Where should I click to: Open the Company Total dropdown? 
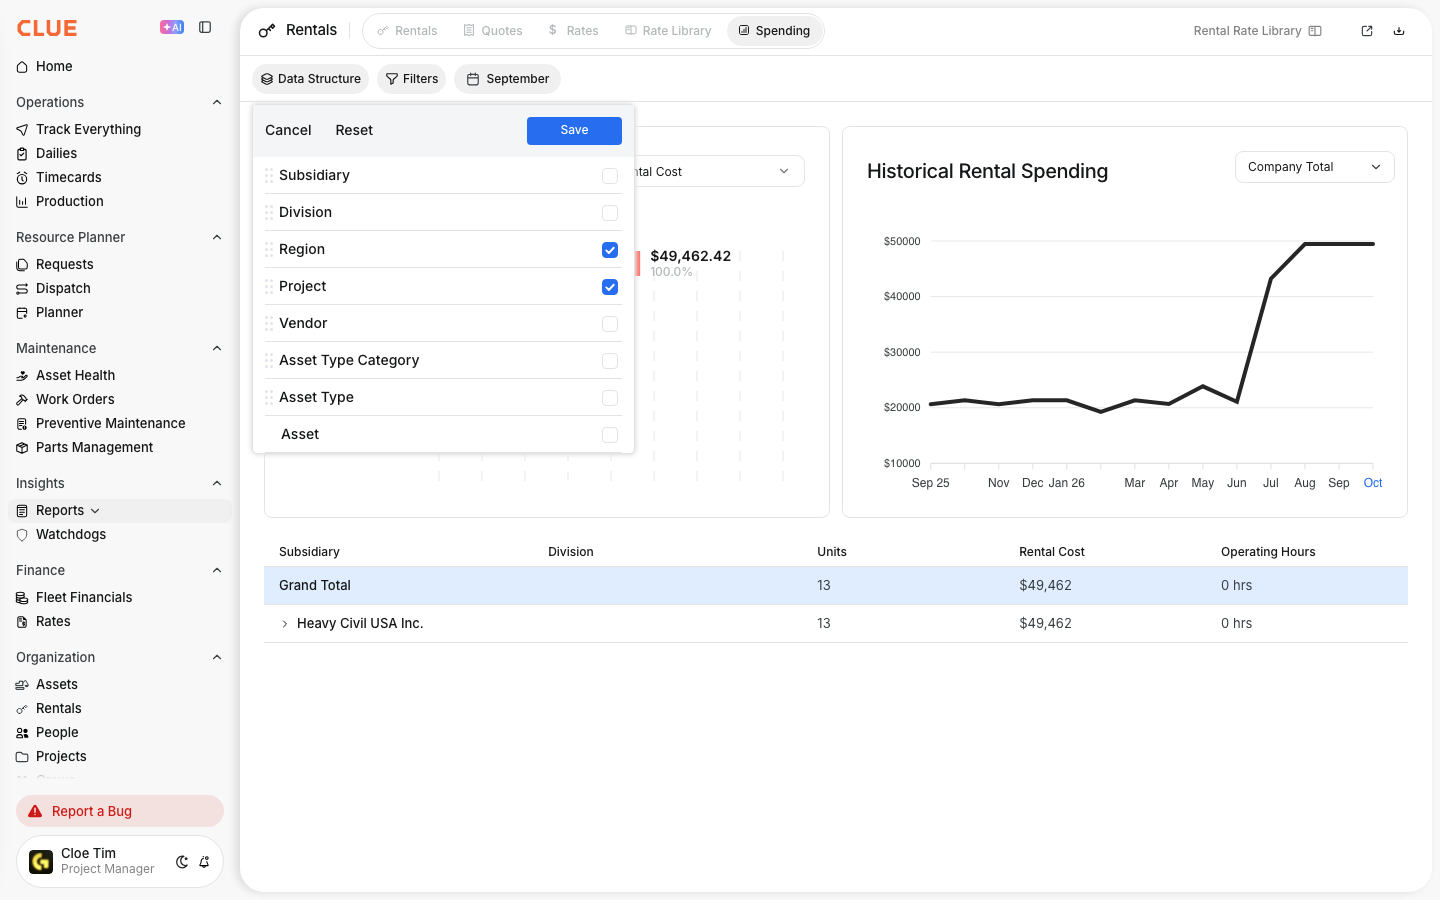coord(1314,167)
